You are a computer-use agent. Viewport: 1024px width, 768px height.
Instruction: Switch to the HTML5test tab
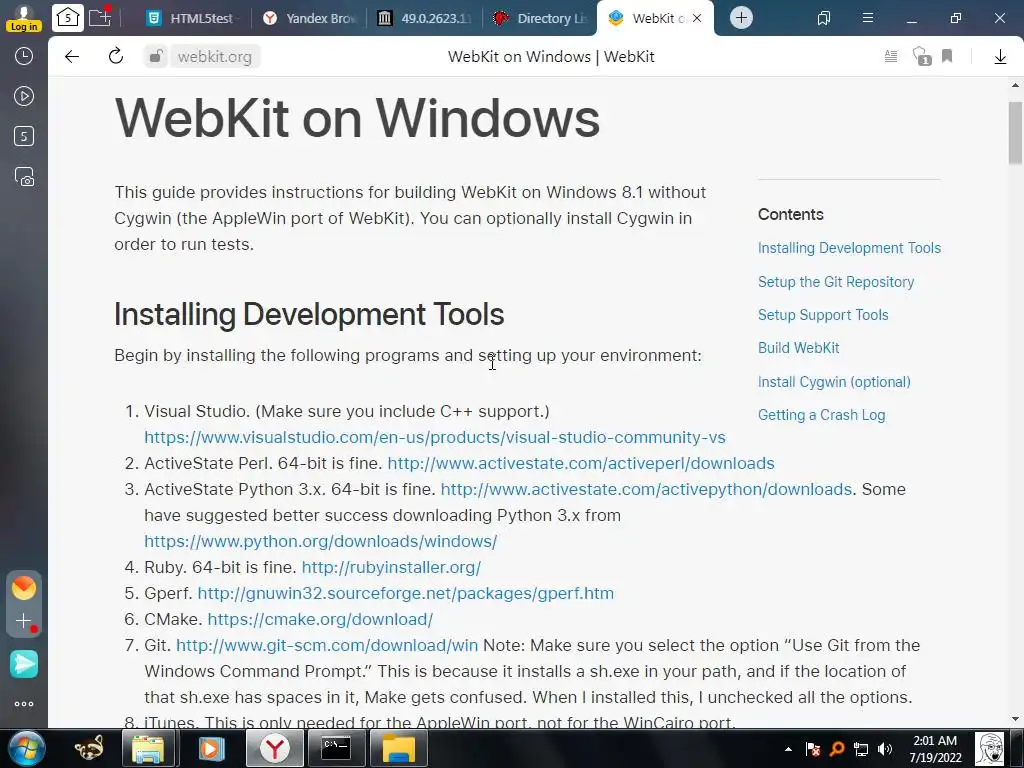pos(191,18)
